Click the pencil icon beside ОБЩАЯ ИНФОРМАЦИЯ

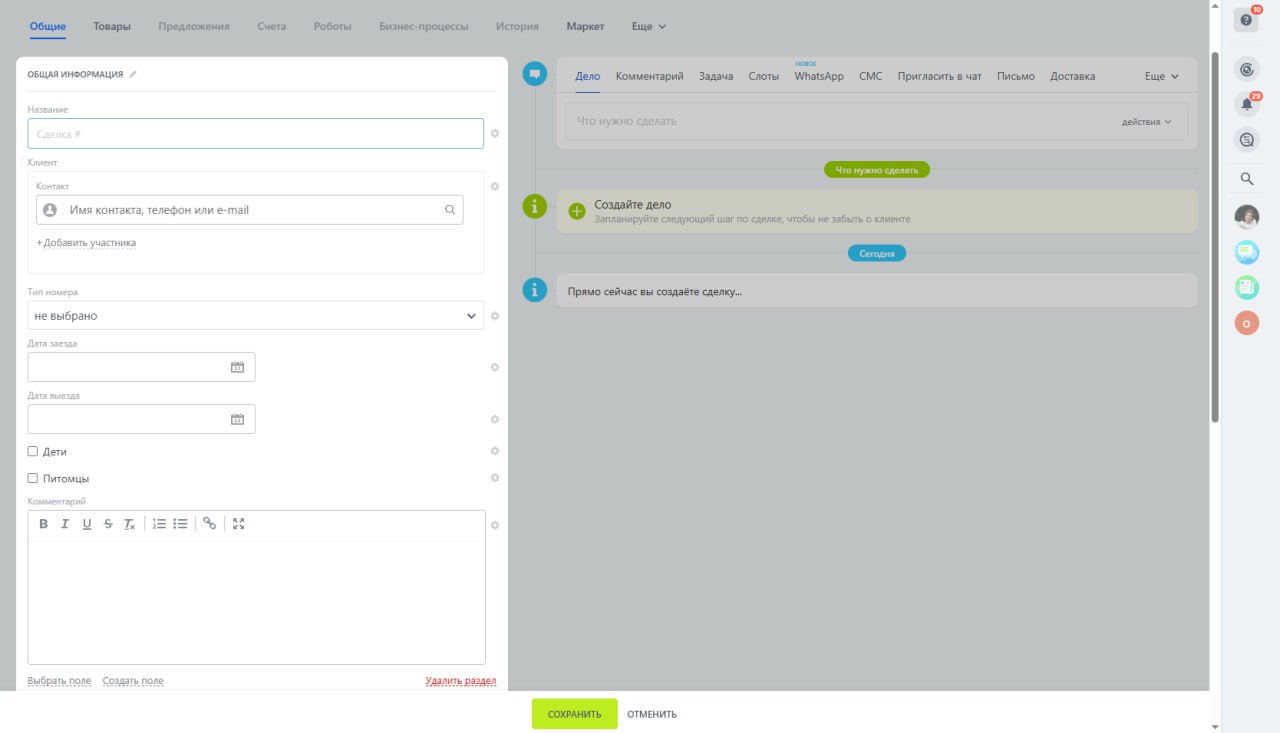[x=133, y=74]
